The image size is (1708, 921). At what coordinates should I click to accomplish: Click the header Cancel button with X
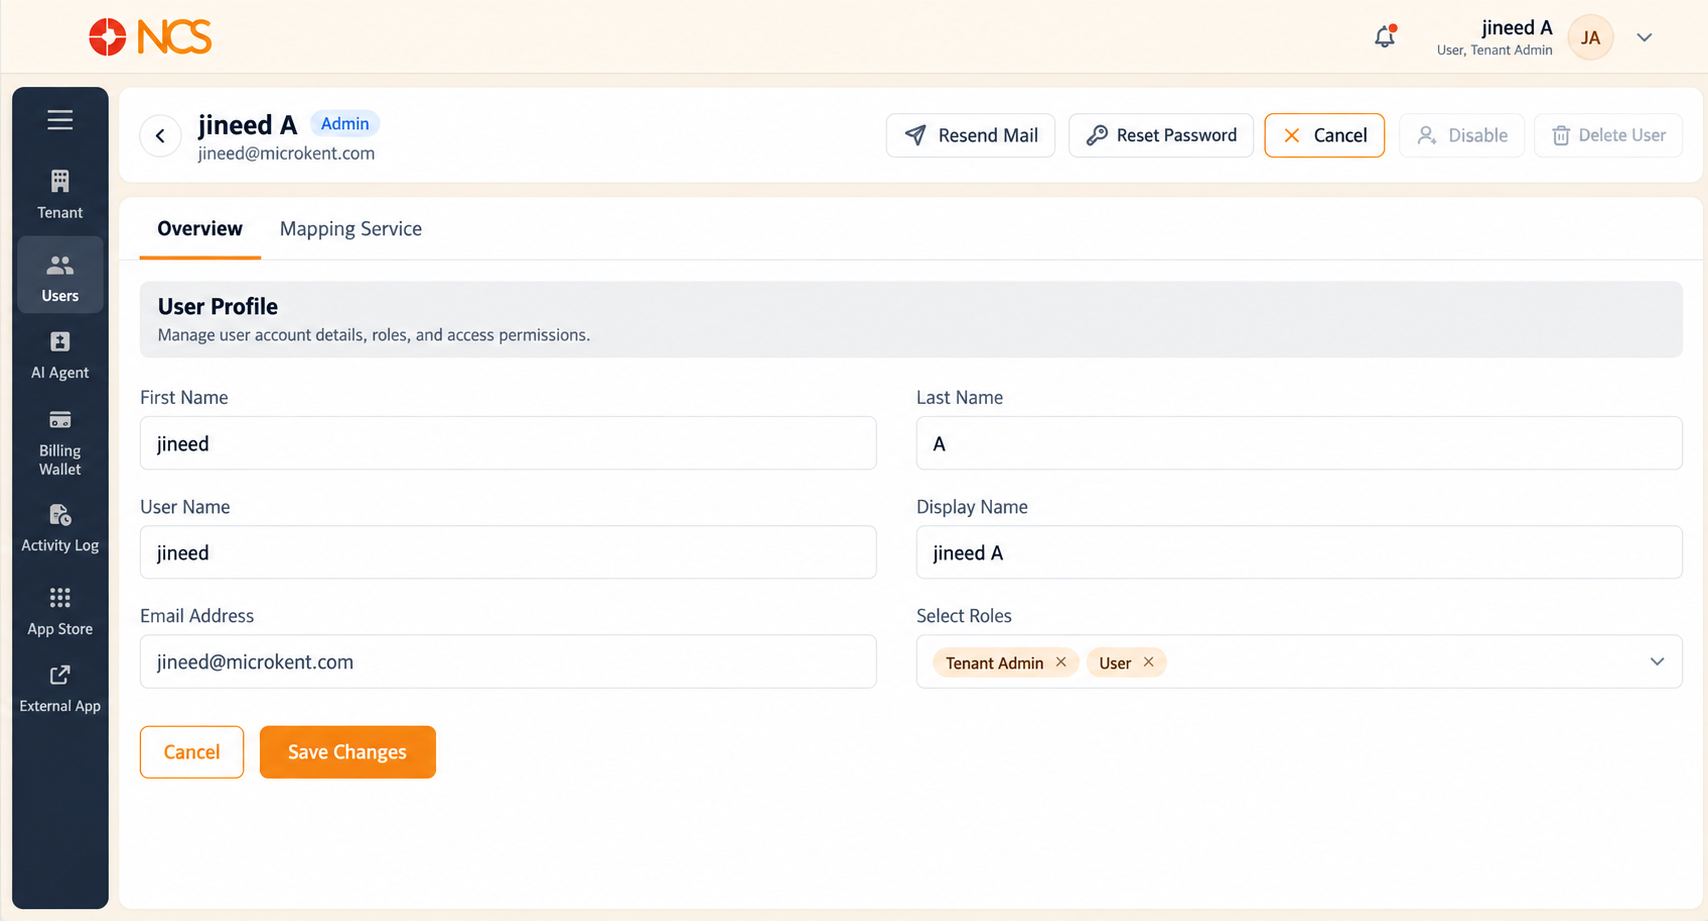(x=1324, y=135)
